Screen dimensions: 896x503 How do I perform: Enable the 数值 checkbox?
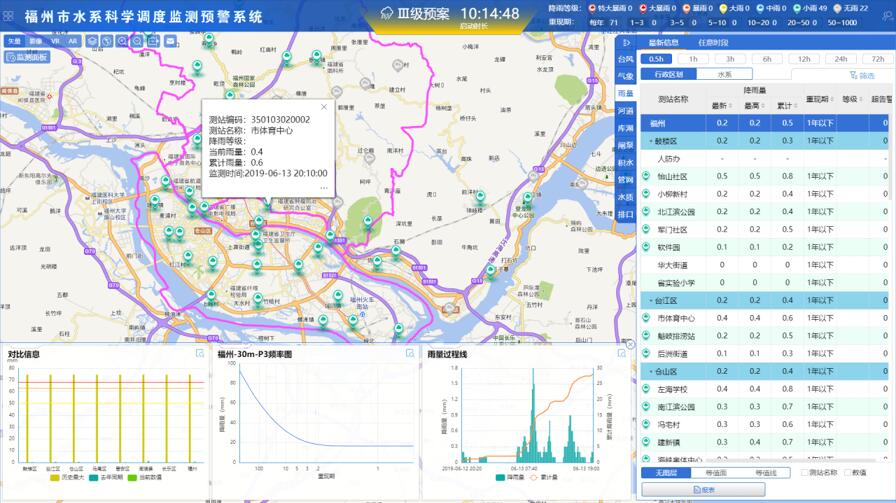[x=847, y=472]
